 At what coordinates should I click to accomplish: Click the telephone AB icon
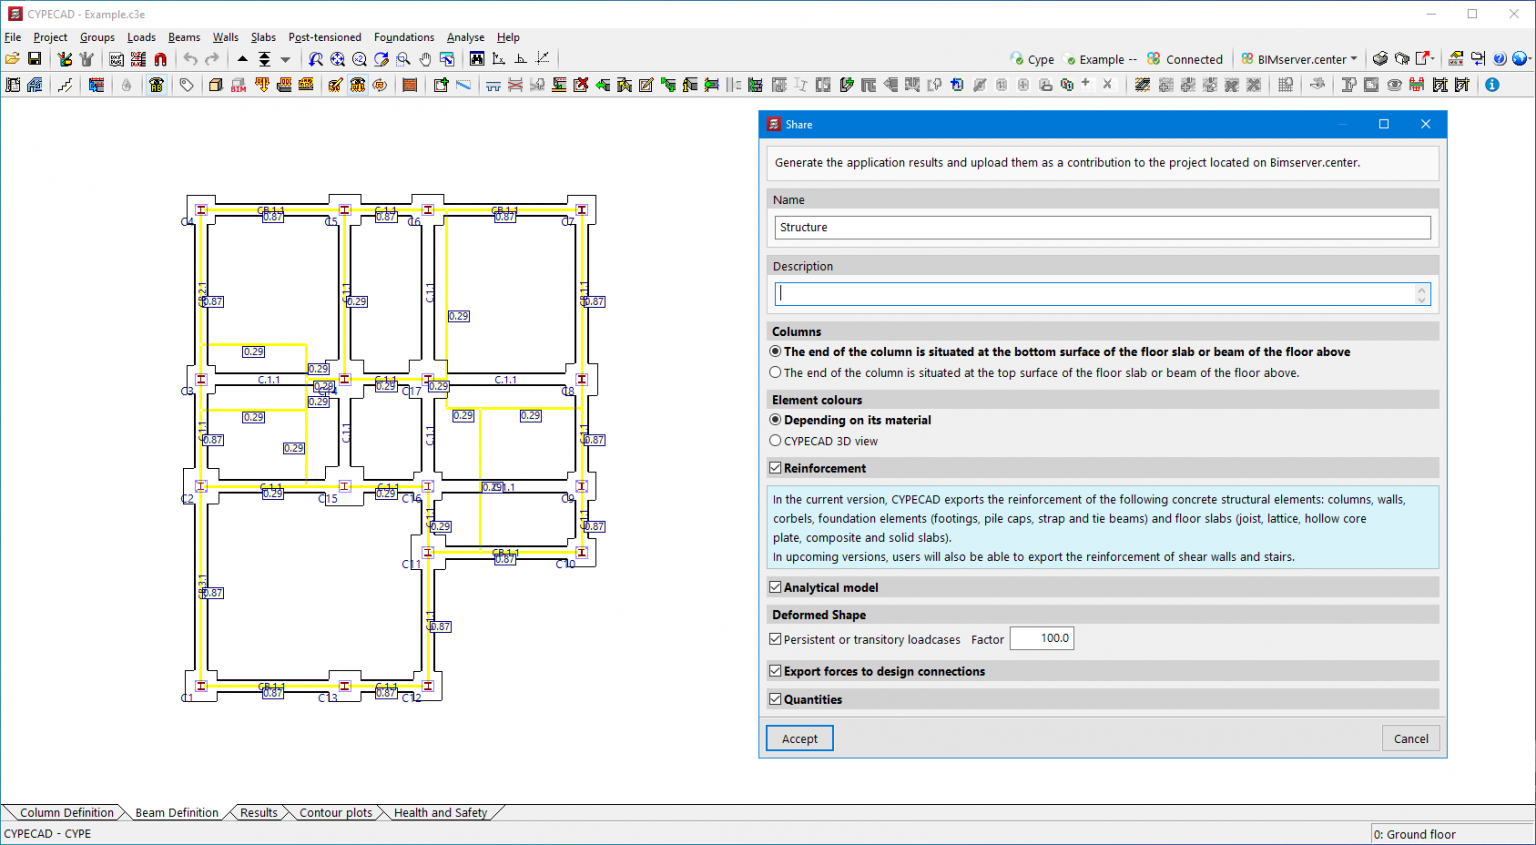click(156, 85)
